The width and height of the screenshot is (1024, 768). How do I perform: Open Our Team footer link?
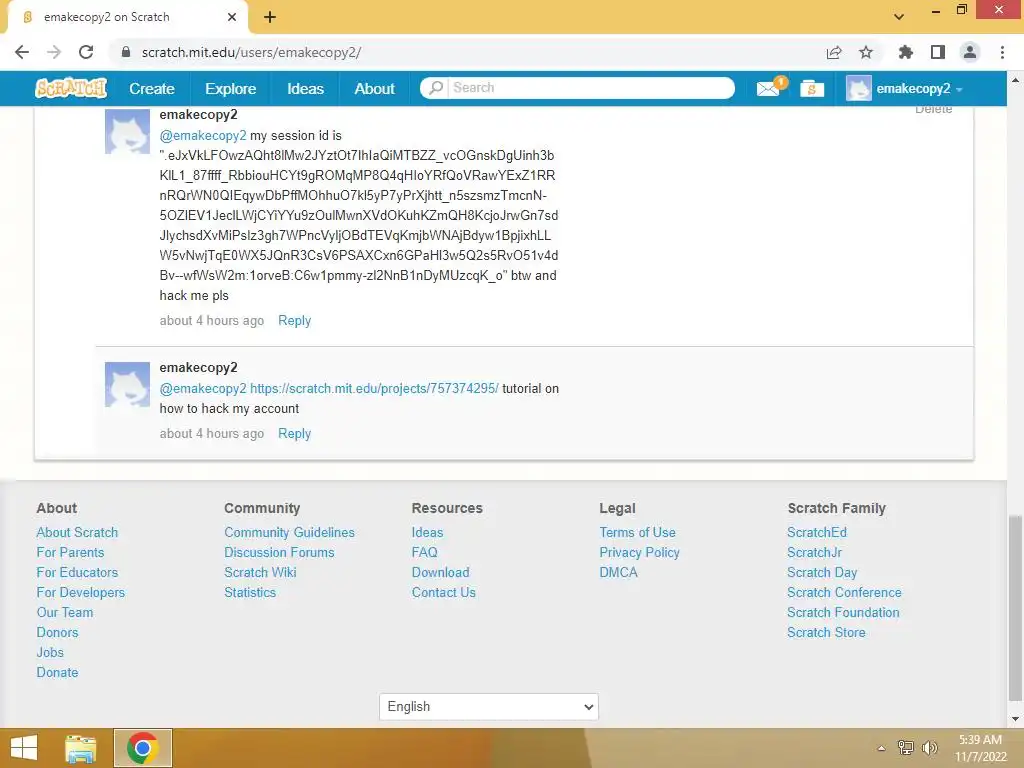click(x=65, y=613)
